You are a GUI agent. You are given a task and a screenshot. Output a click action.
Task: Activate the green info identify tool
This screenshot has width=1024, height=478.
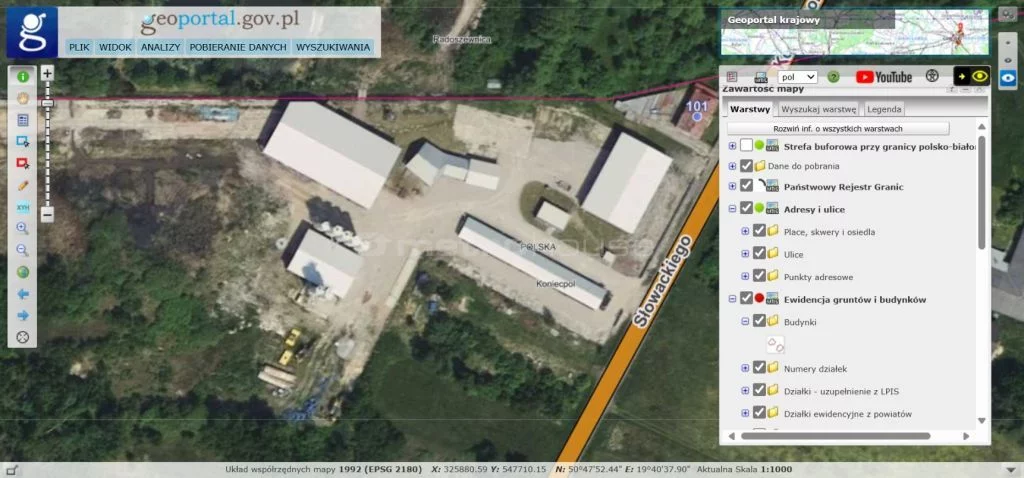pos(23,77)
